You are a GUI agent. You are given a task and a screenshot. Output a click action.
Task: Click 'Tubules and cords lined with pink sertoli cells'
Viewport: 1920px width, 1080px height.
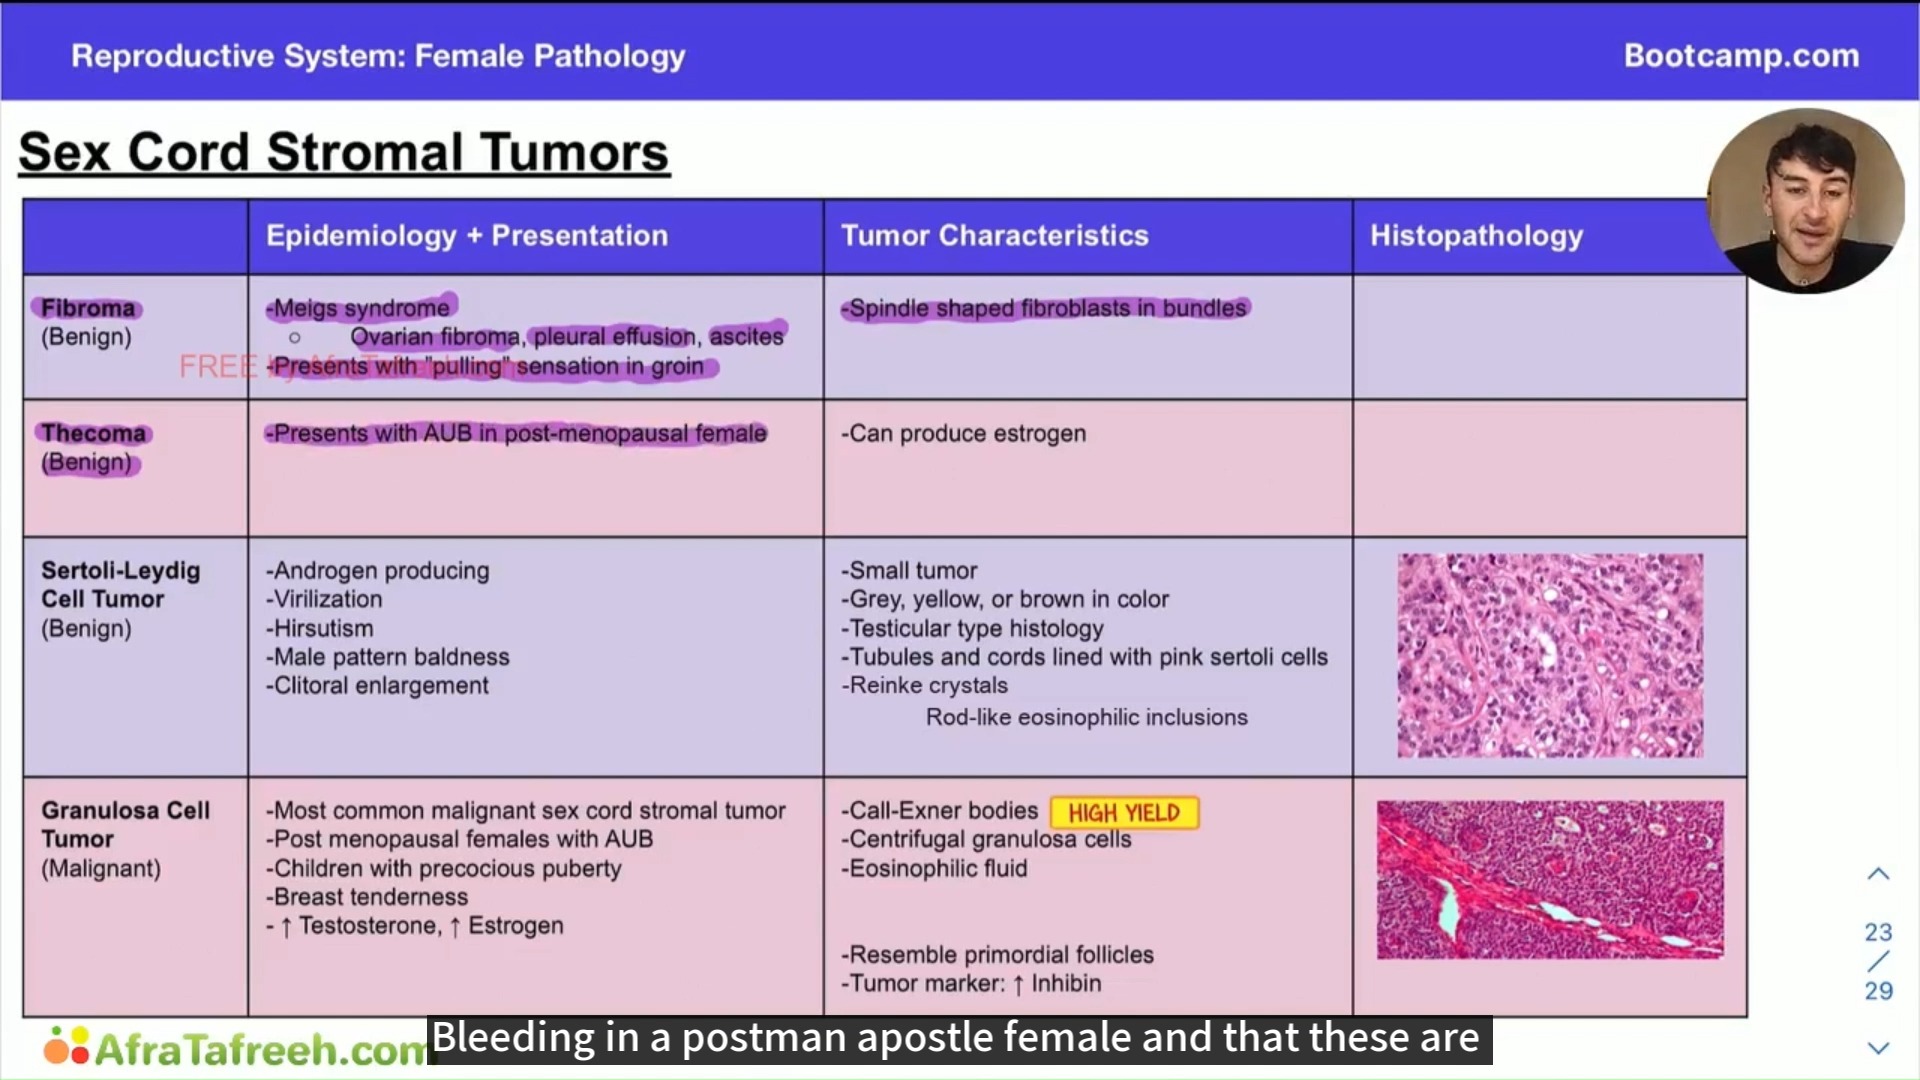1084,657
